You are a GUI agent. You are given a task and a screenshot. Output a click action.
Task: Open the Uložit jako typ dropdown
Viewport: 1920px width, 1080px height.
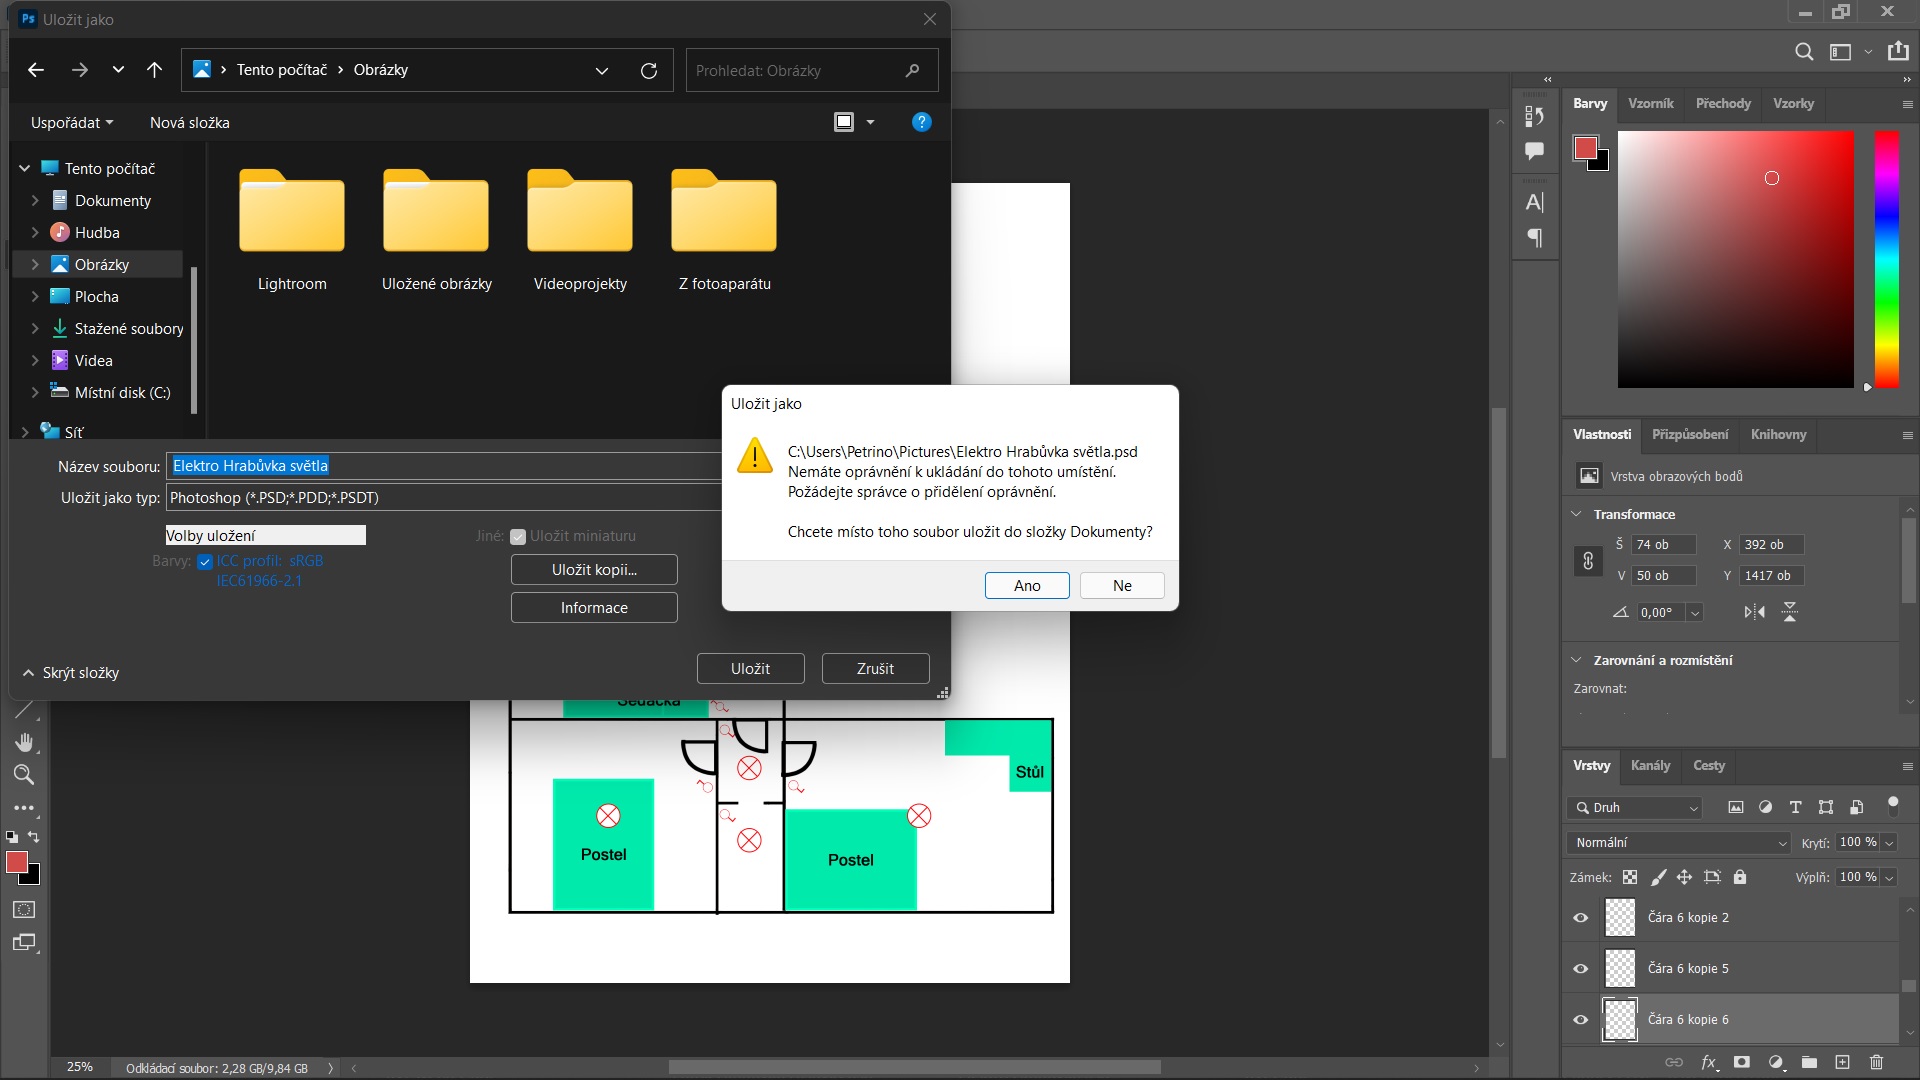tap(440, 498)
